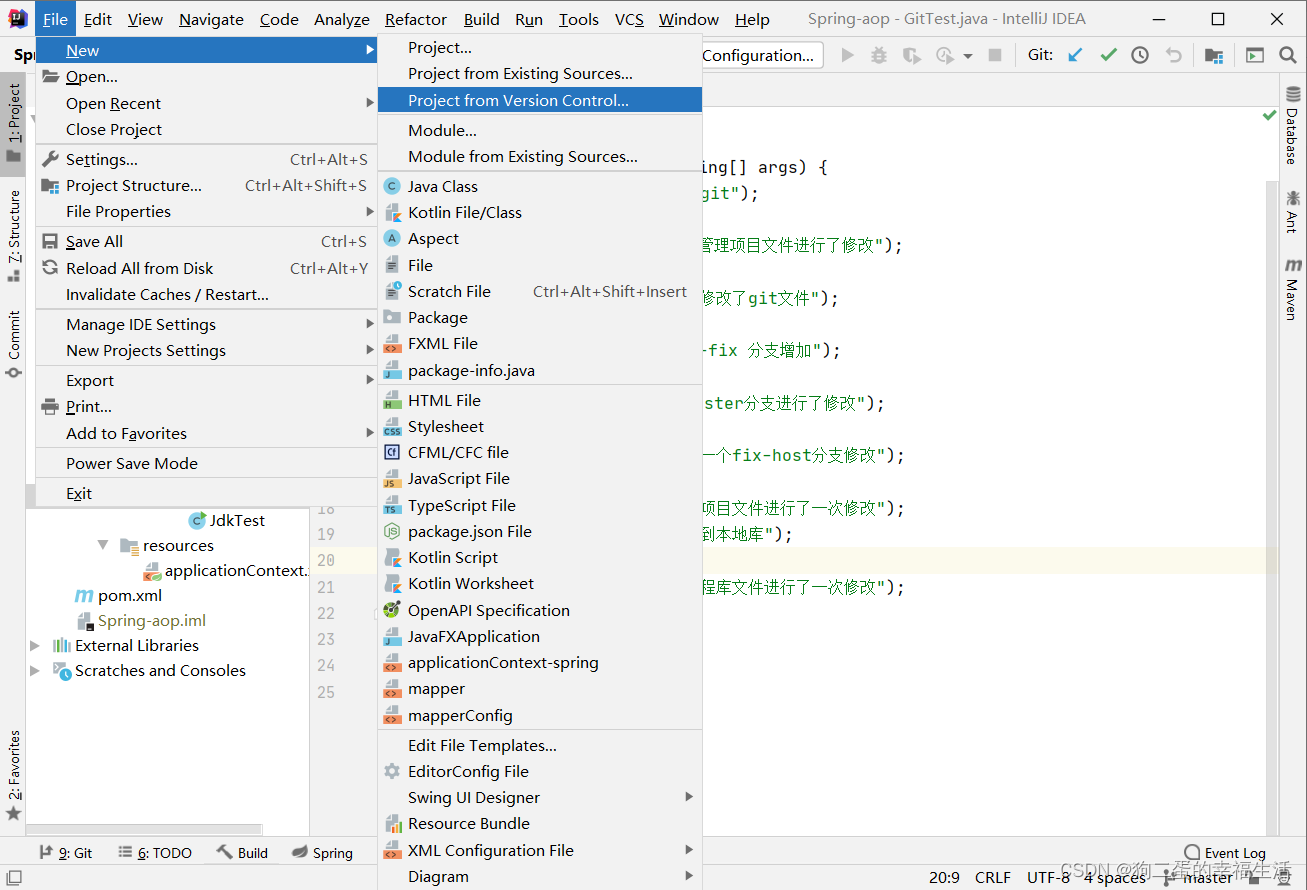Open Search Everywhere magnifier icon

tap(1288, 55)
